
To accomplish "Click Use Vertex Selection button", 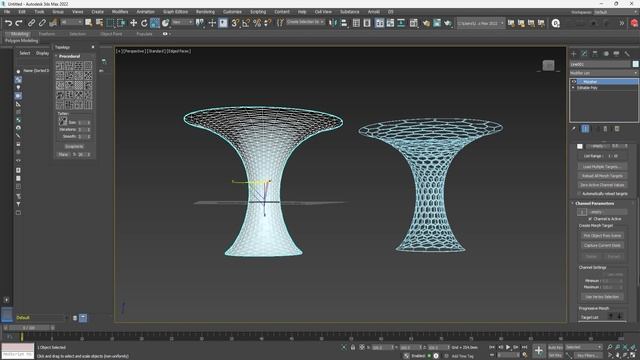I will (x=602, y=297).
